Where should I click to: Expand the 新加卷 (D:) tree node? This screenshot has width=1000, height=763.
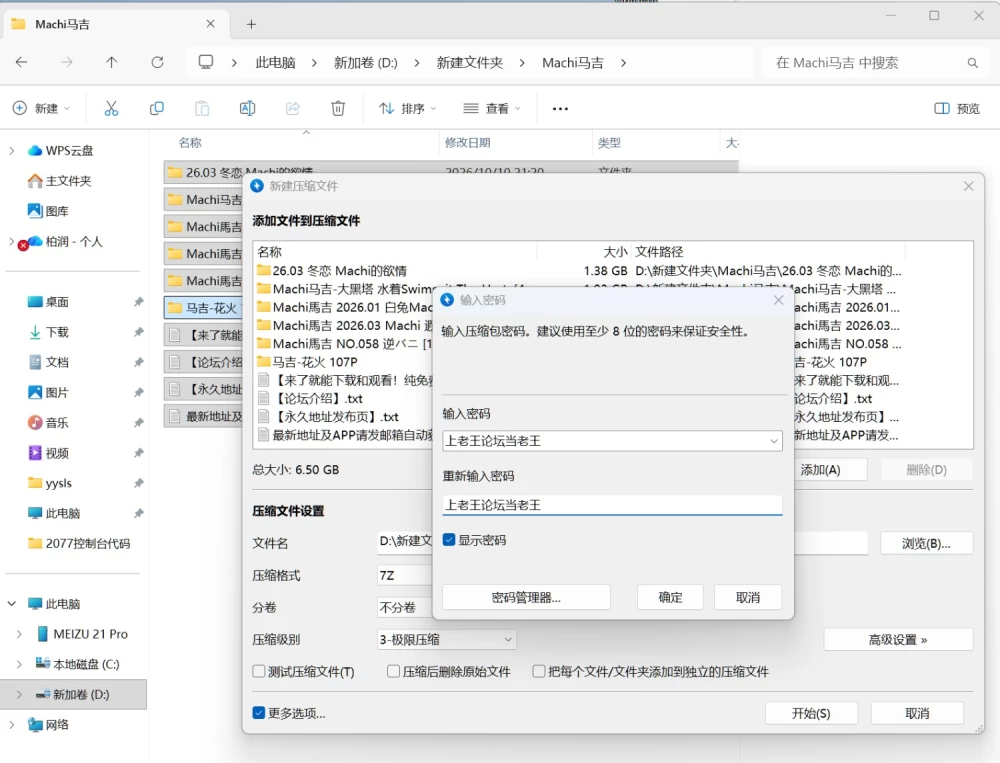pos(18,694)
